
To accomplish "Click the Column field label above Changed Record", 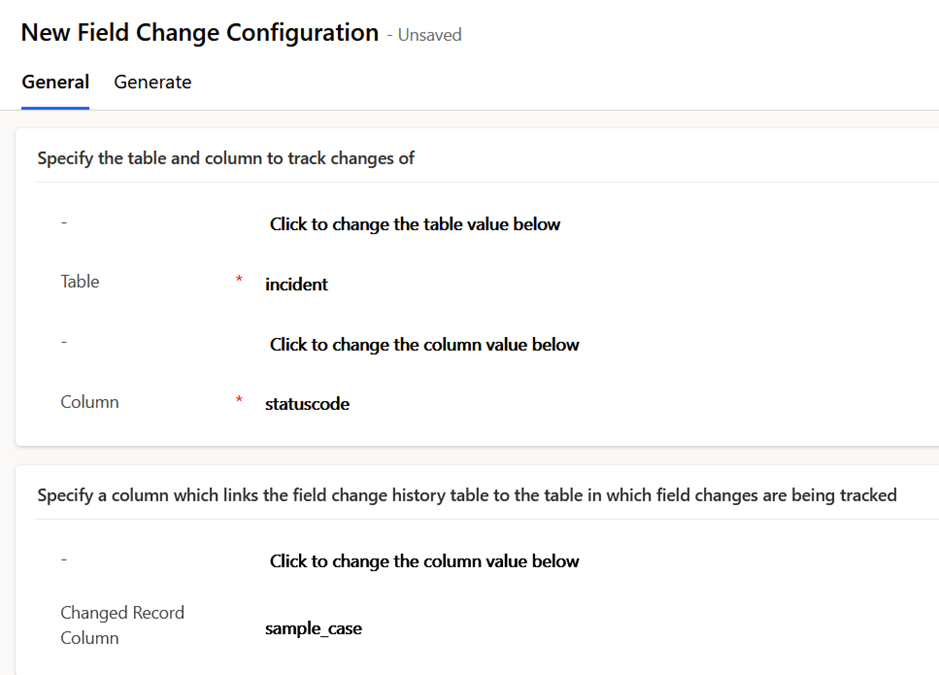I will click(90, 402).
